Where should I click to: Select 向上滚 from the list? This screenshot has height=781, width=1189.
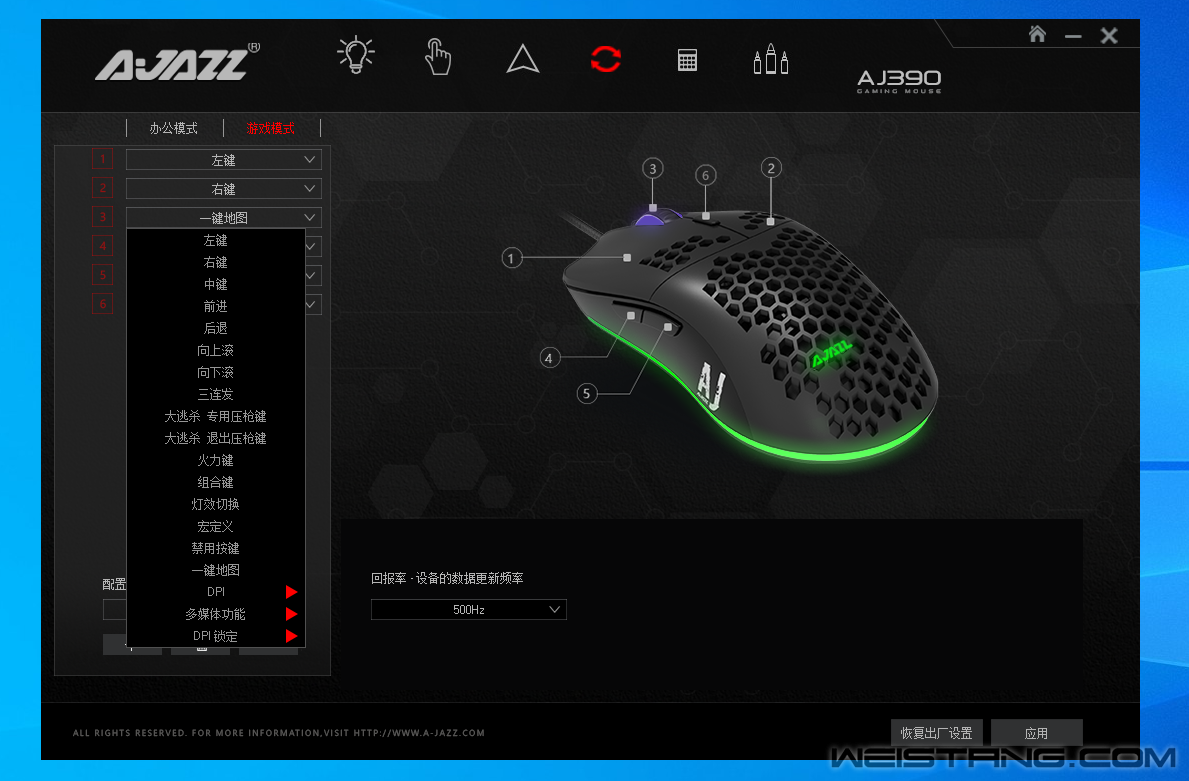pyautogui.click(x=215, y=350)
